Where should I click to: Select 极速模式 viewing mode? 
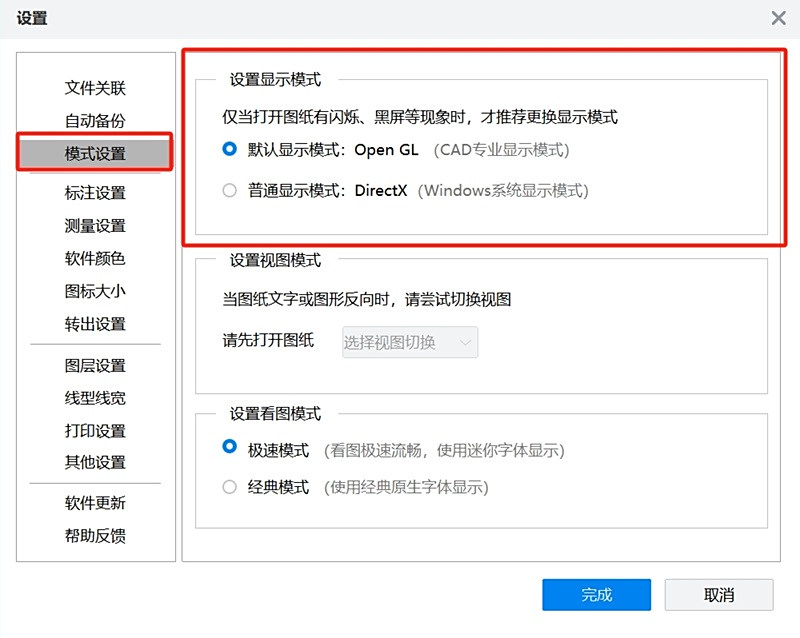(230, 447)
